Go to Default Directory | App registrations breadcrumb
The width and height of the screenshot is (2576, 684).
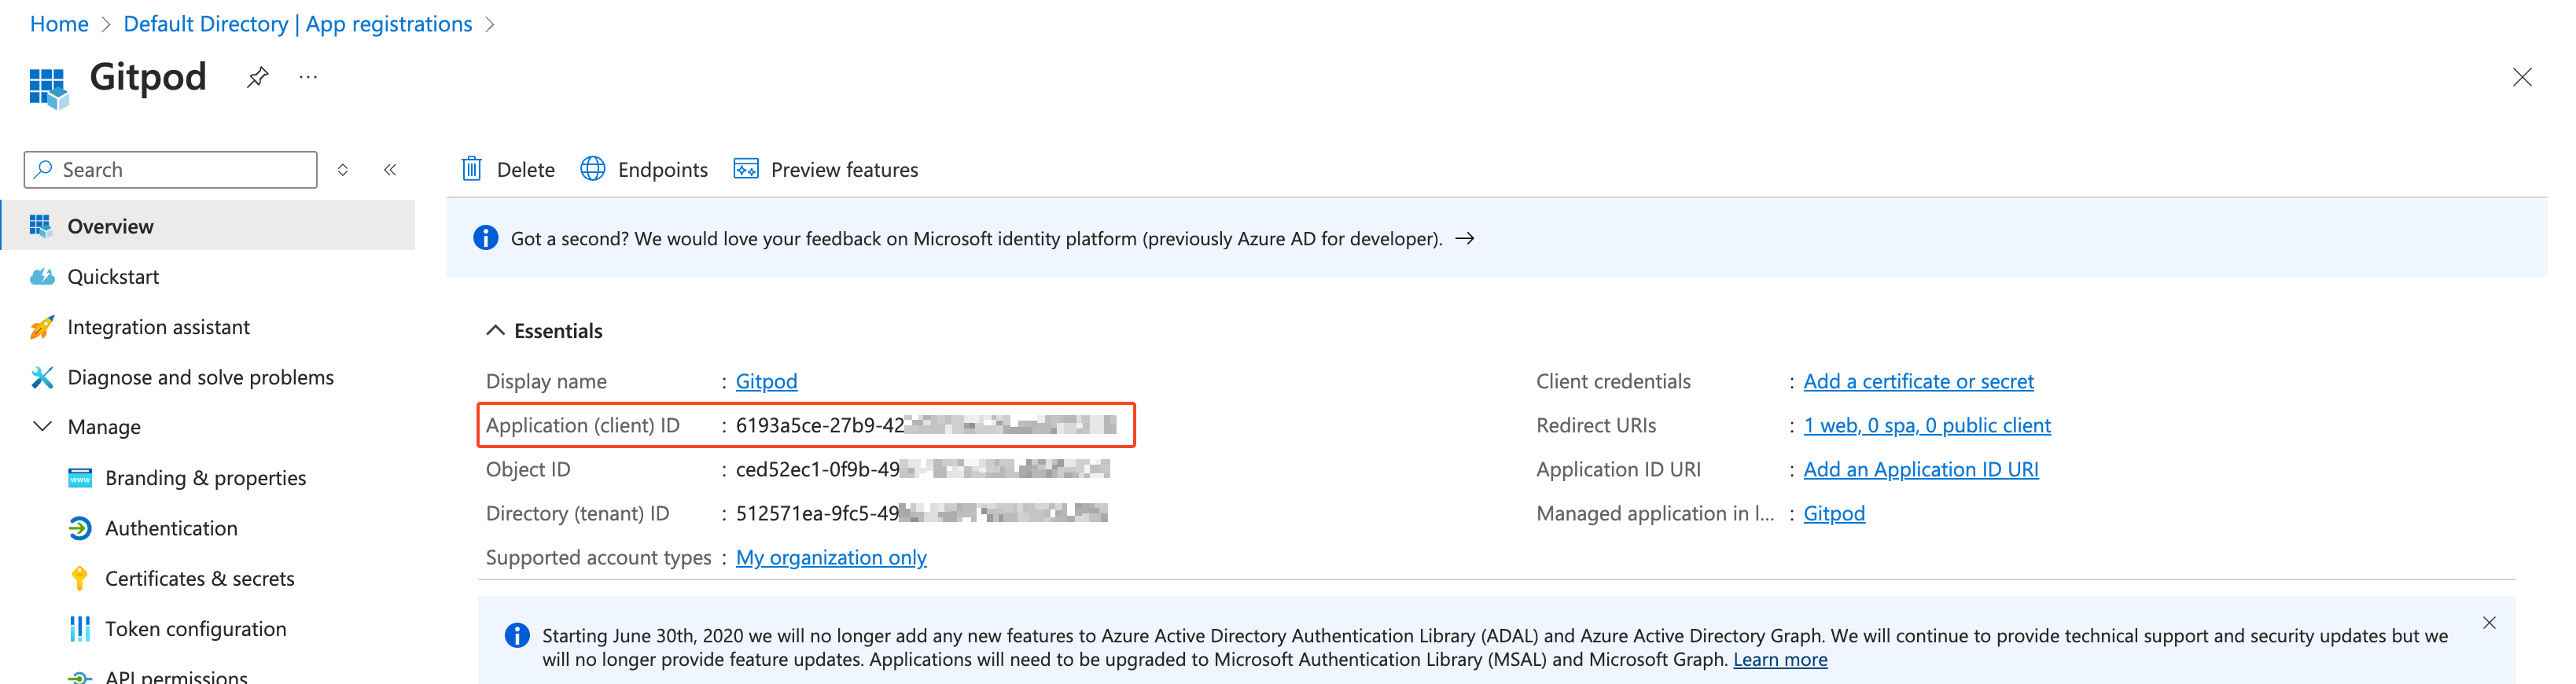(x=298, y=24)
